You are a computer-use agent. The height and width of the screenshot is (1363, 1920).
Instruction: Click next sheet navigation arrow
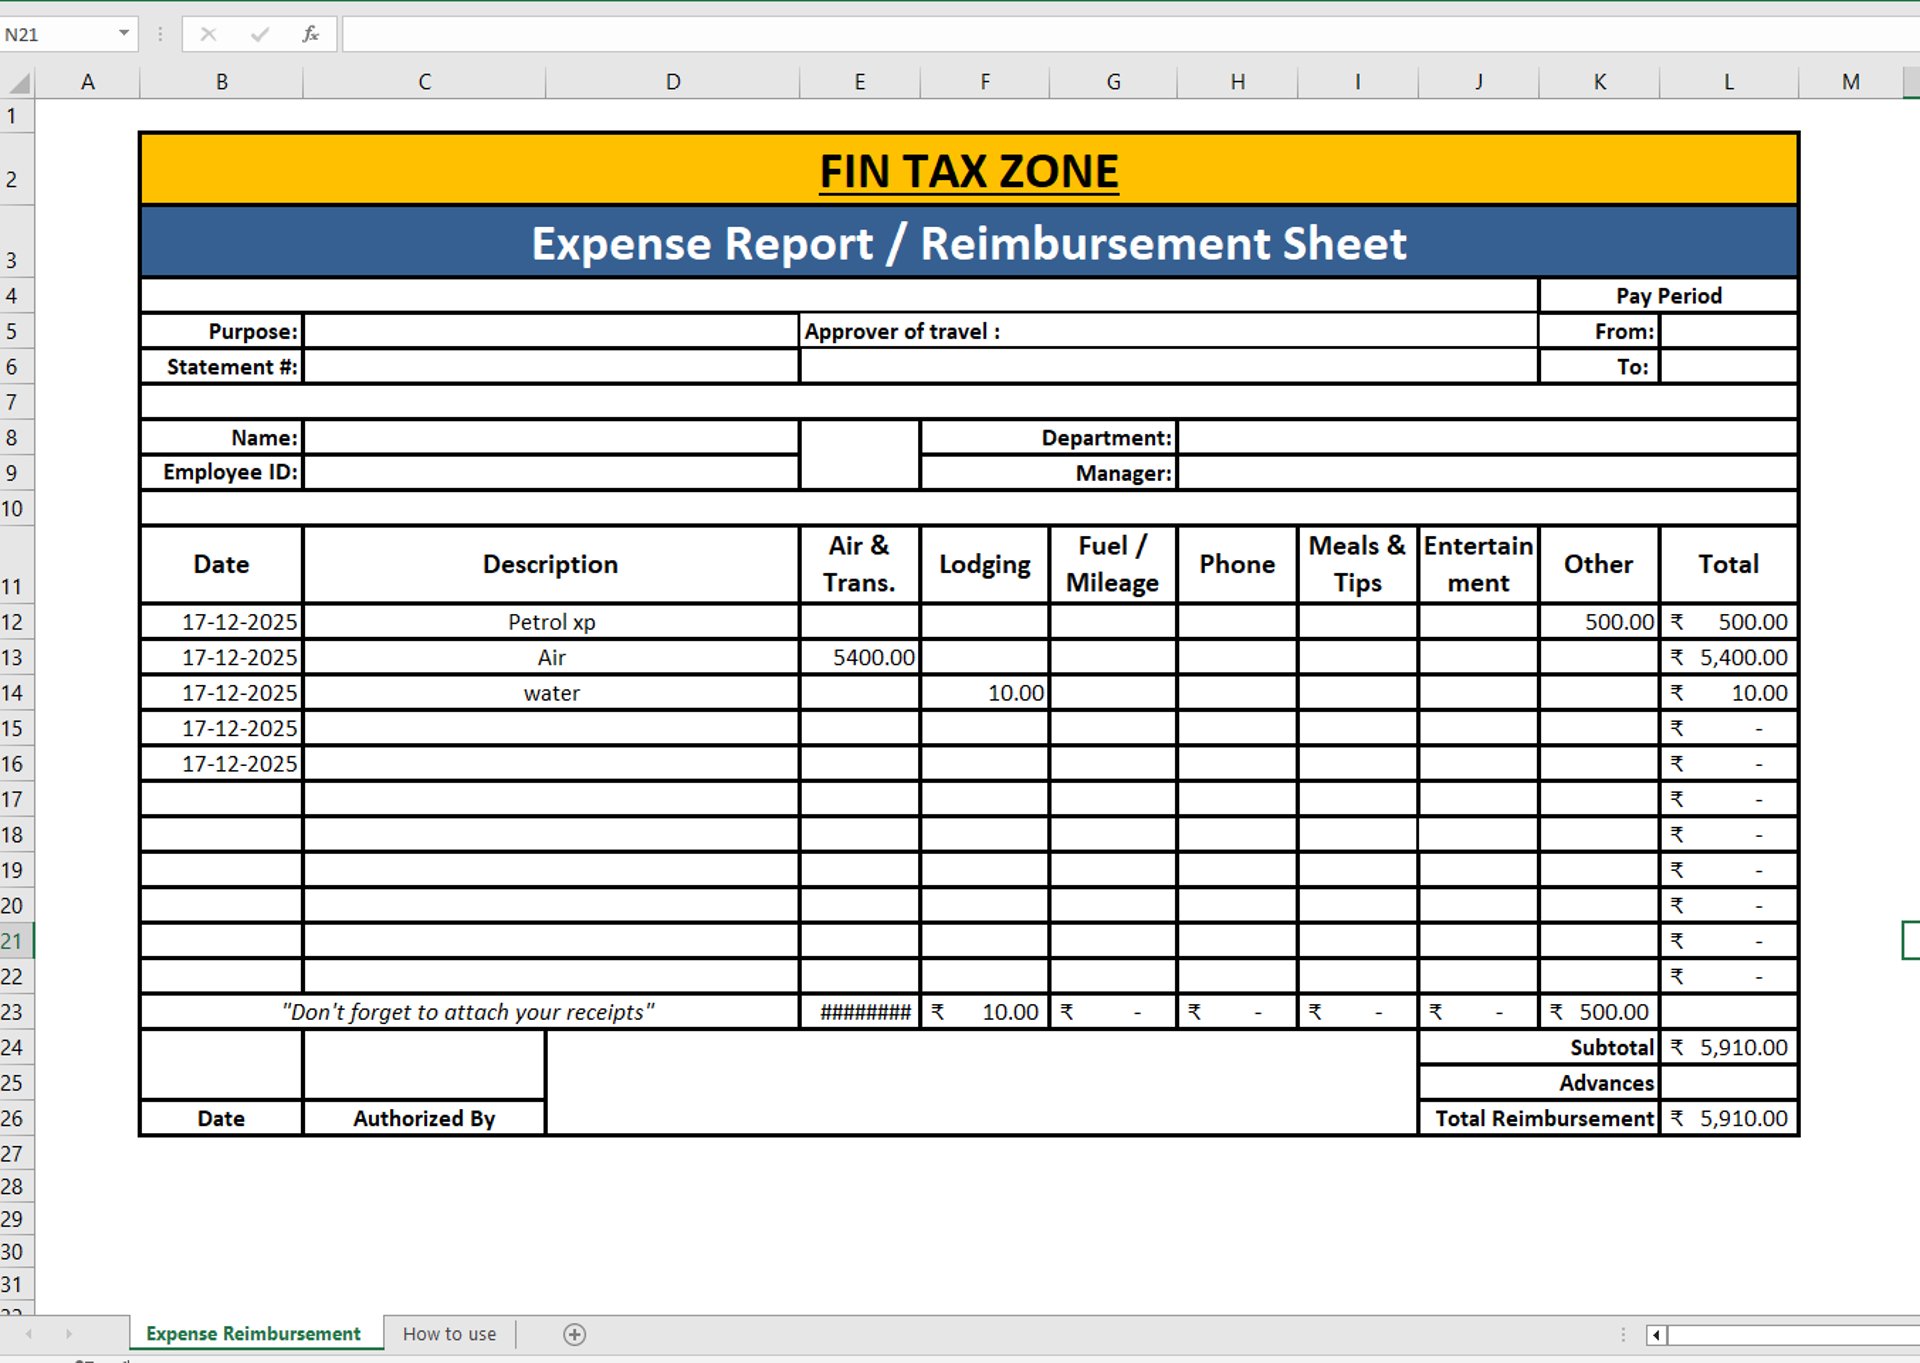click(68, 1334)
